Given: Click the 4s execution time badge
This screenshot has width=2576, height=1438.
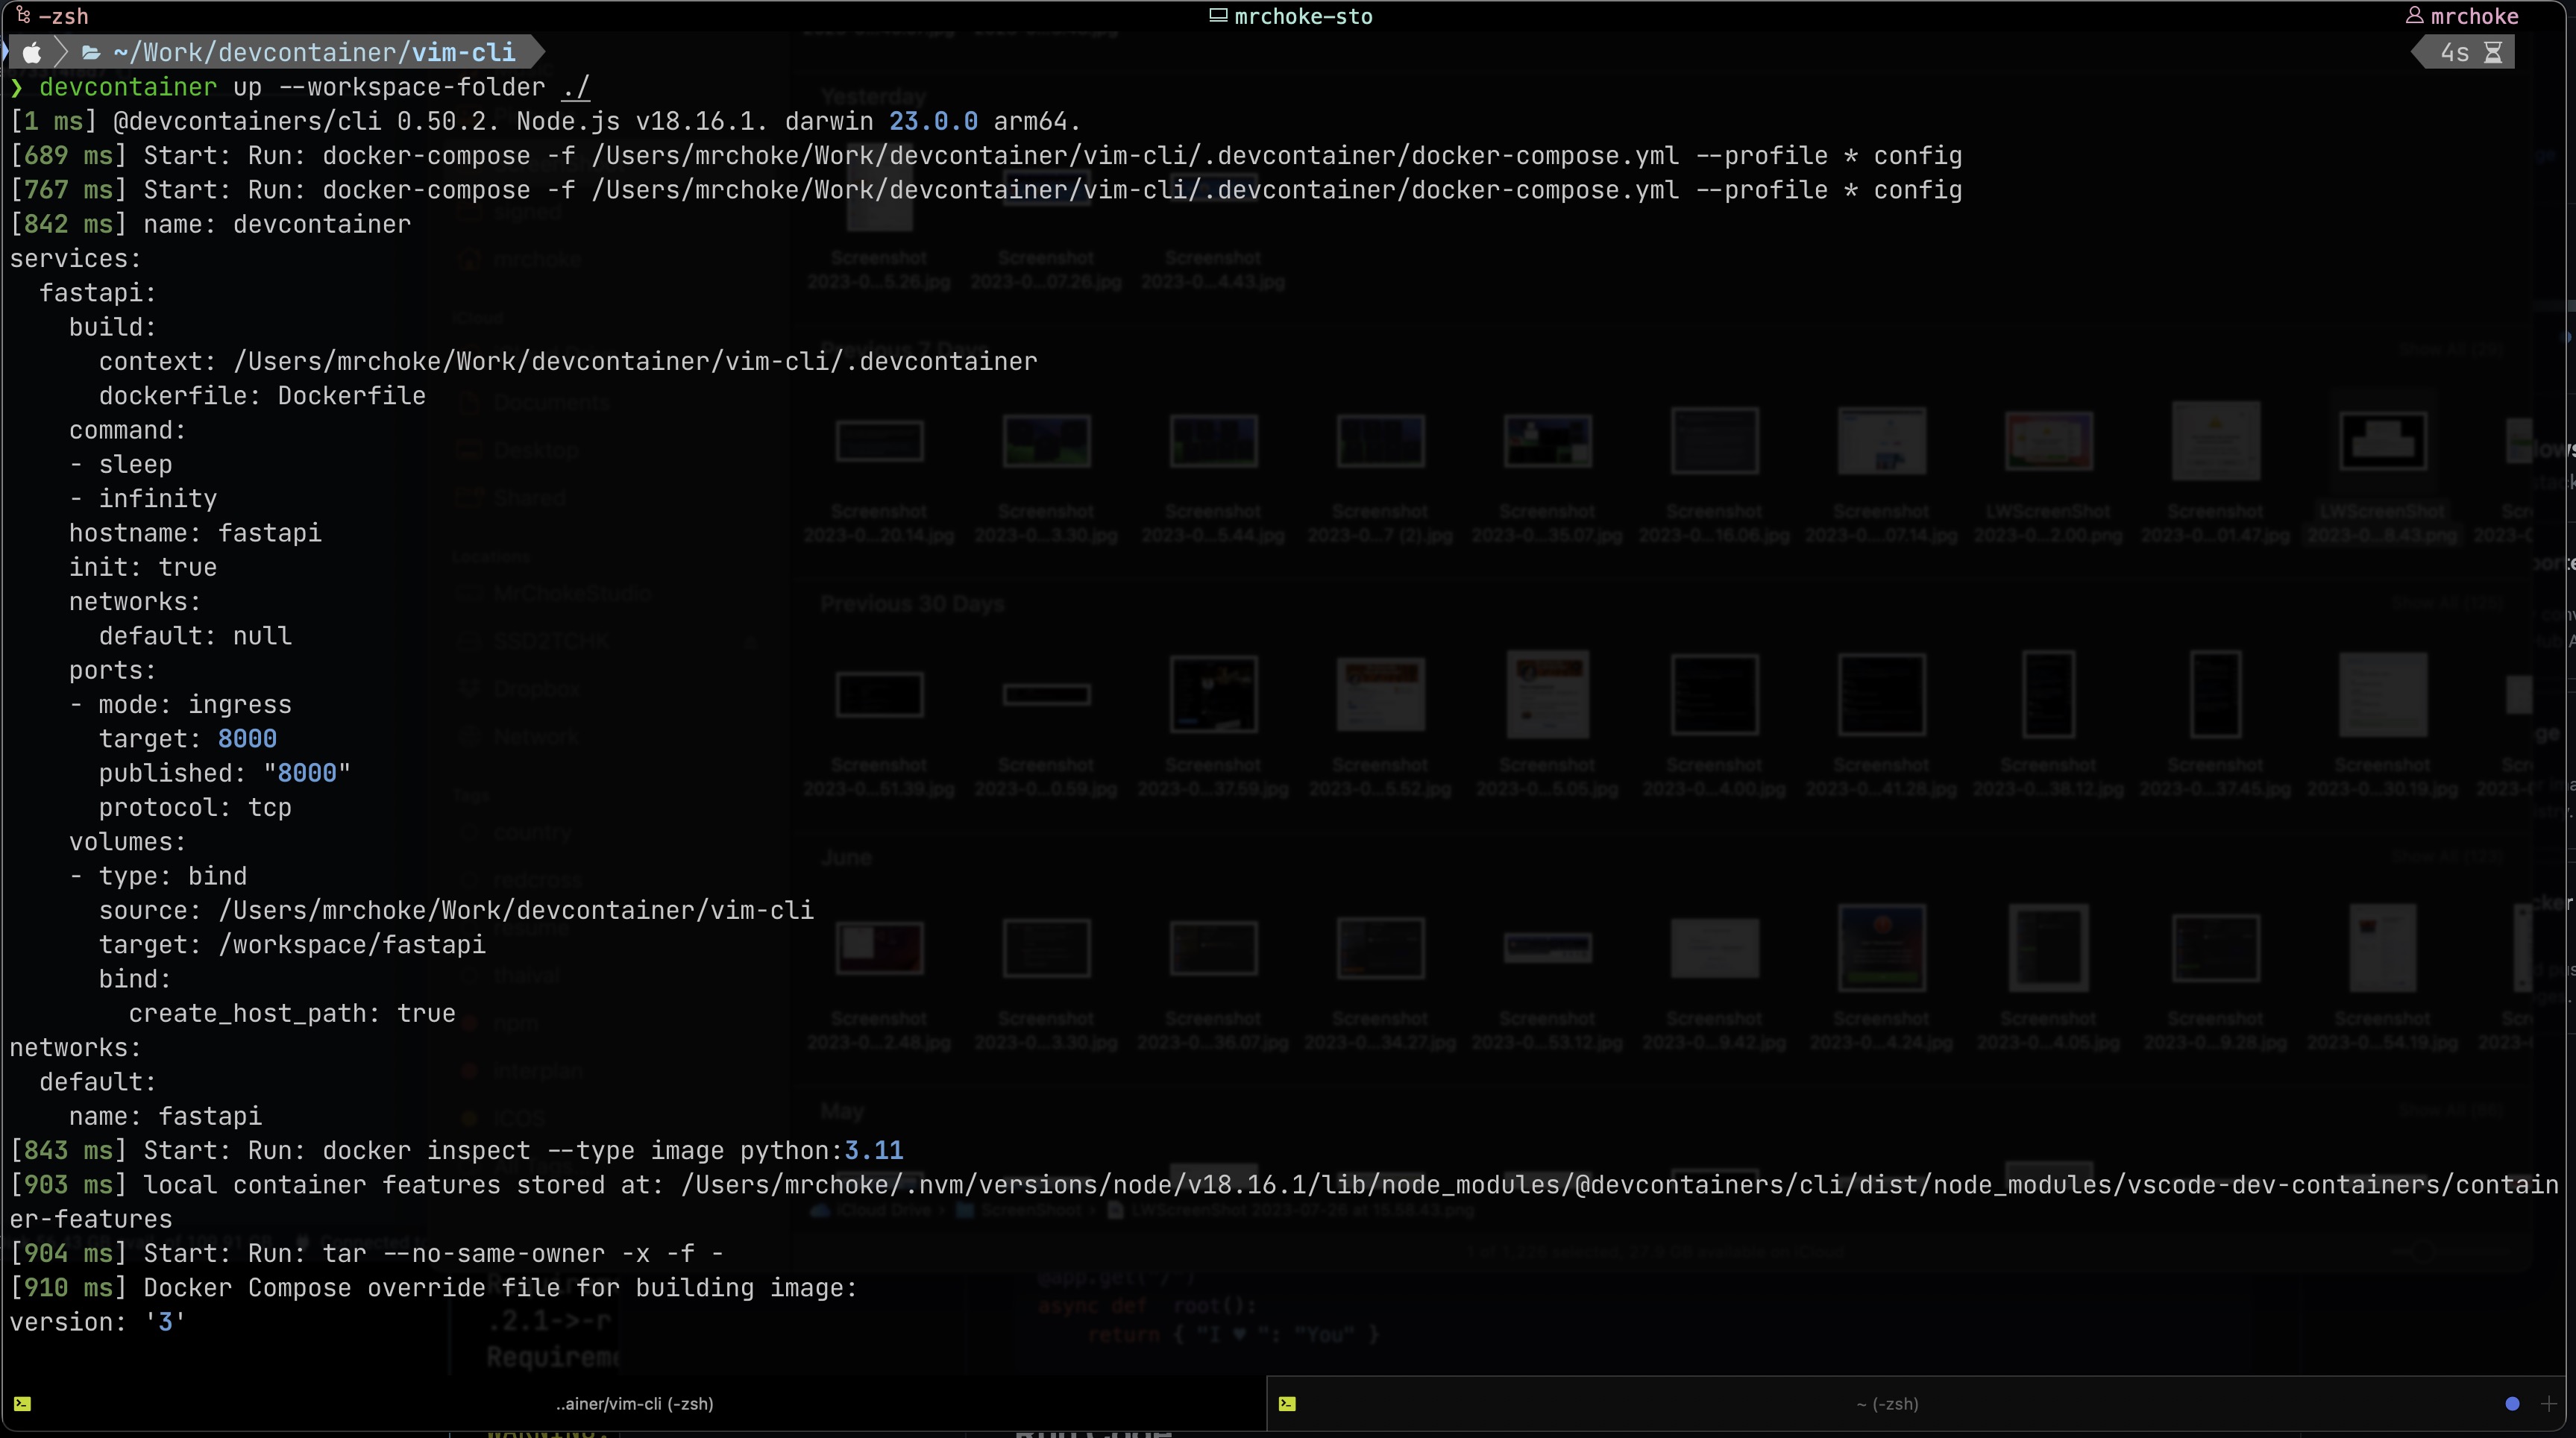Looking at the screenshot, I should 2454,52.
